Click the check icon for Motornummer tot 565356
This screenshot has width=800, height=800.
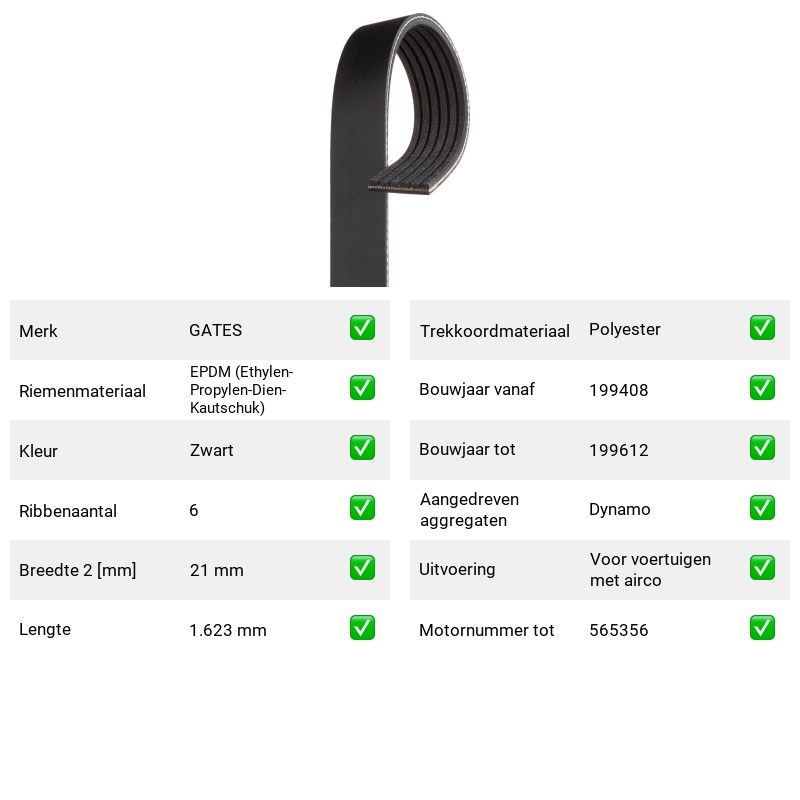(x=762, y=628)
